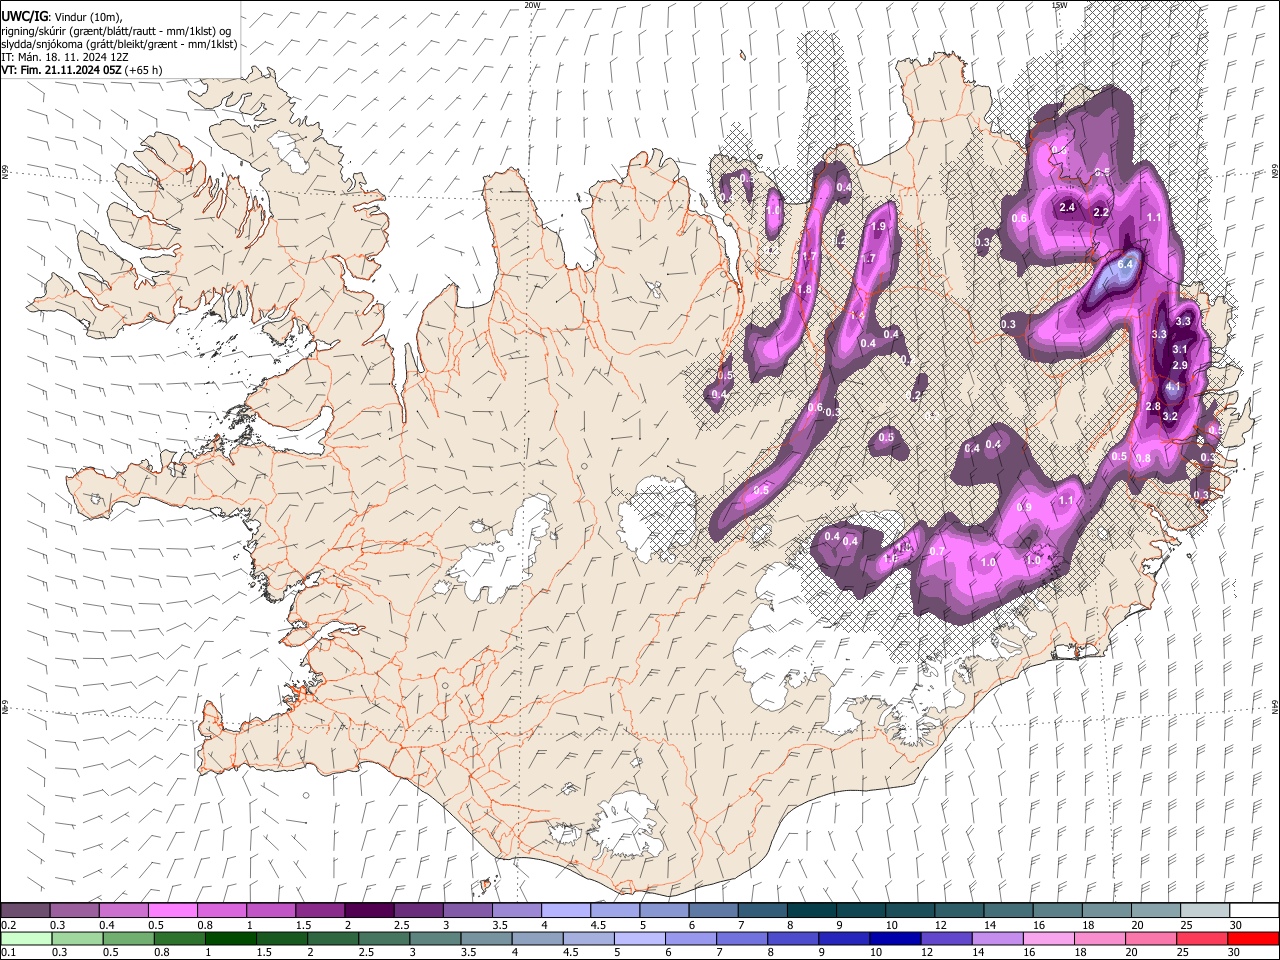
Task: Click the 2.8 value label in the east
Action: pyautogui.click(x=1153, y=407)
